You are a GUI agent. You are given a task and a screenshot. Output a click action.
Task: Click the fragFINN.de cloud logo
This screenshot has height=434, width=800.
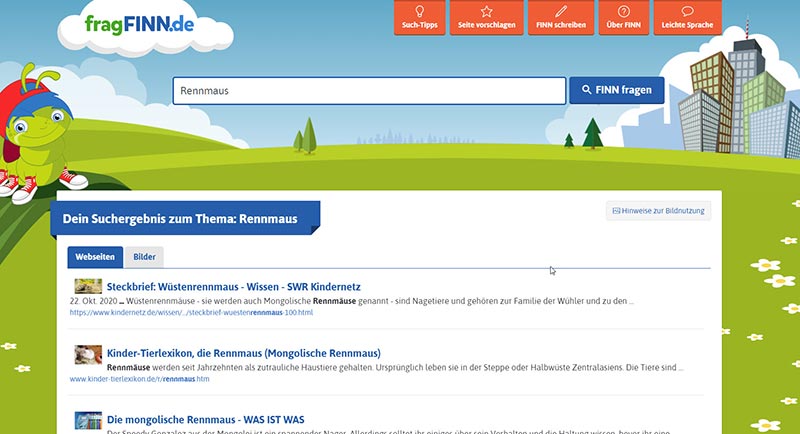[145, 27]
